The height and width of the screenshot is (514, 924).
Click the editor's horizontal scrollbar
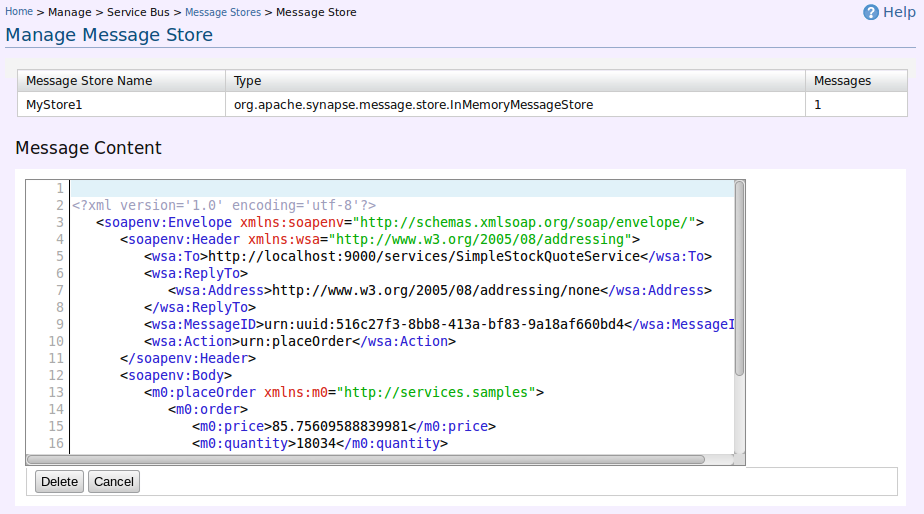[x=380, y=459]
